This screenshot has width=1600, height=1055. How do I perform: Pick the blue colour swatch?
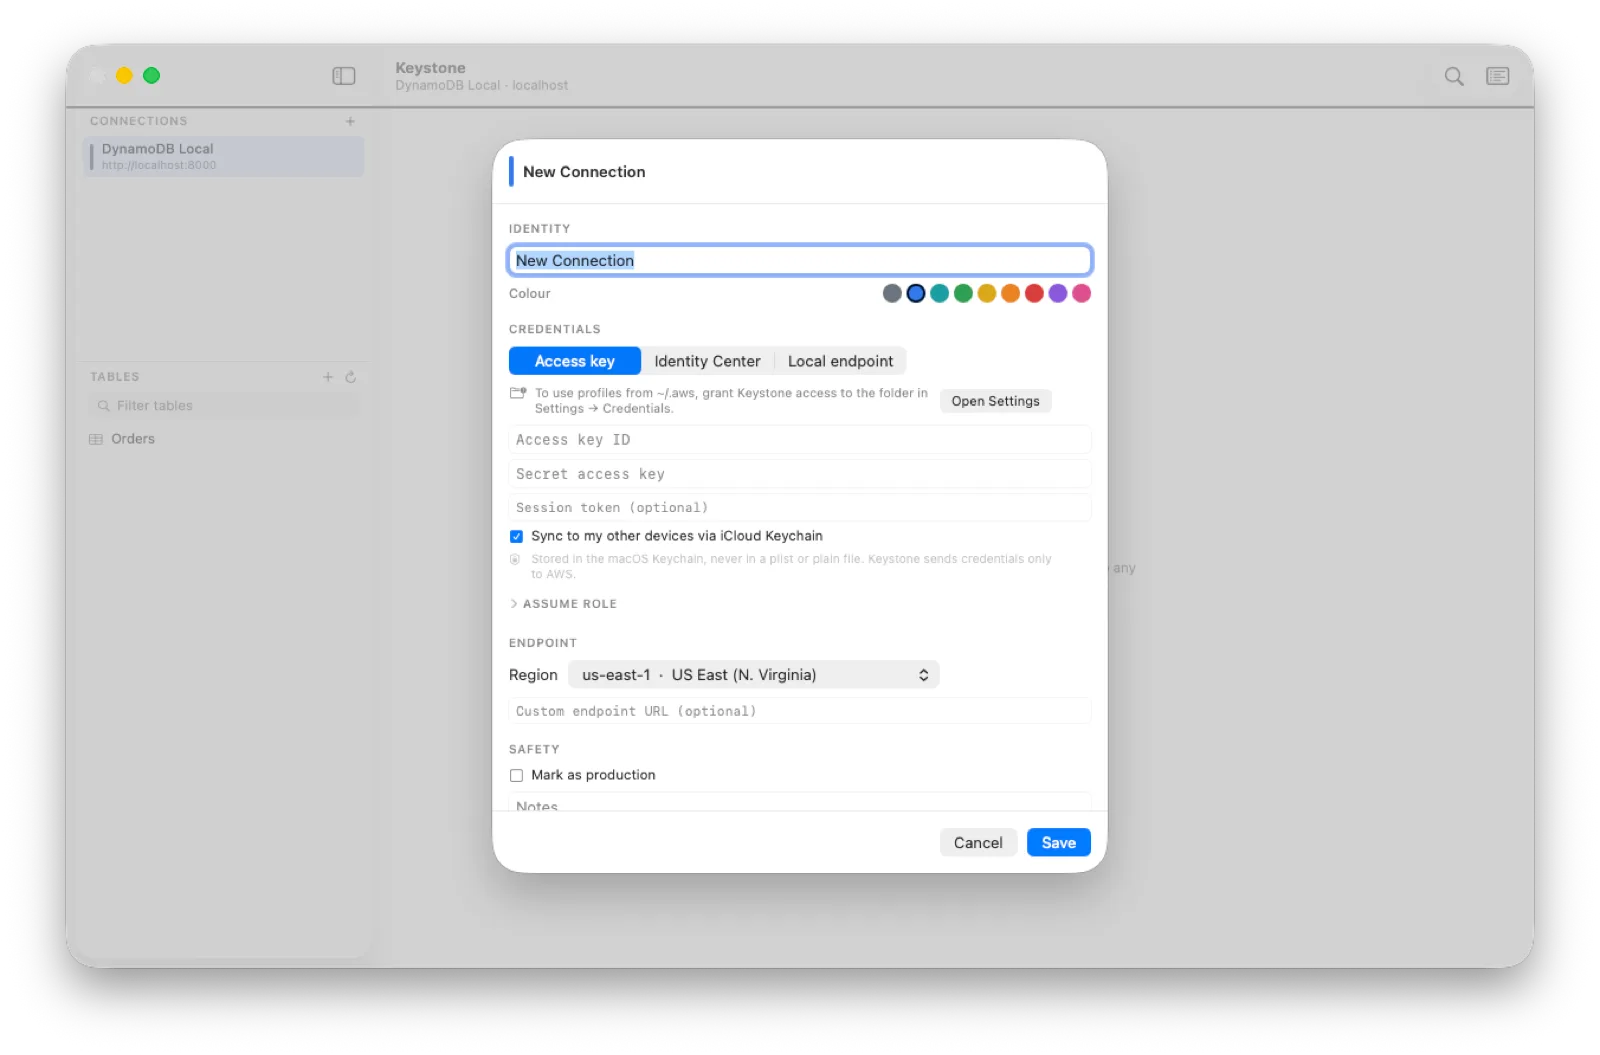coord(916,293)
